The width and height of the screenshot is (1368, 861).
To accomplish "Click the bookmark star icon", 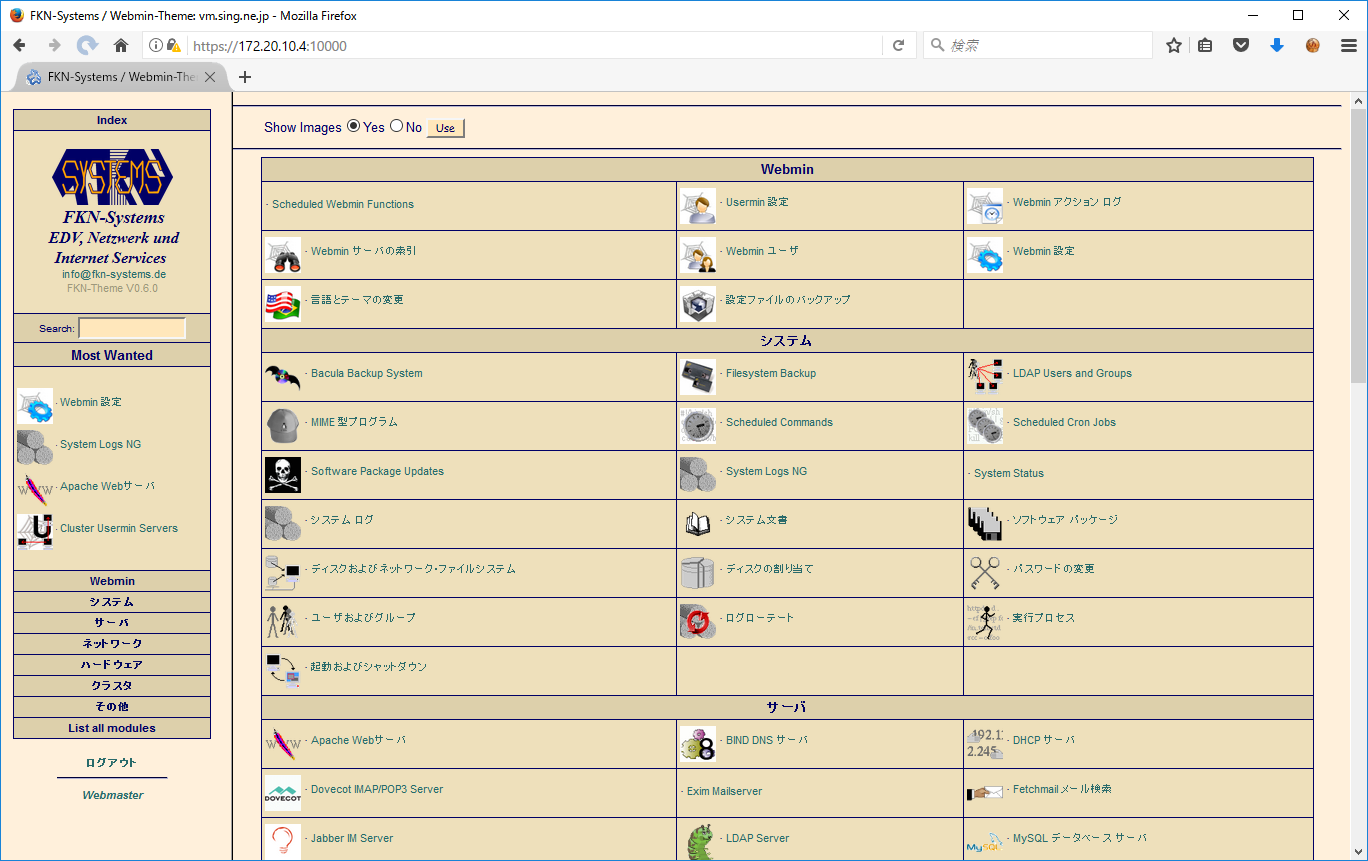I will [1174, 45].
